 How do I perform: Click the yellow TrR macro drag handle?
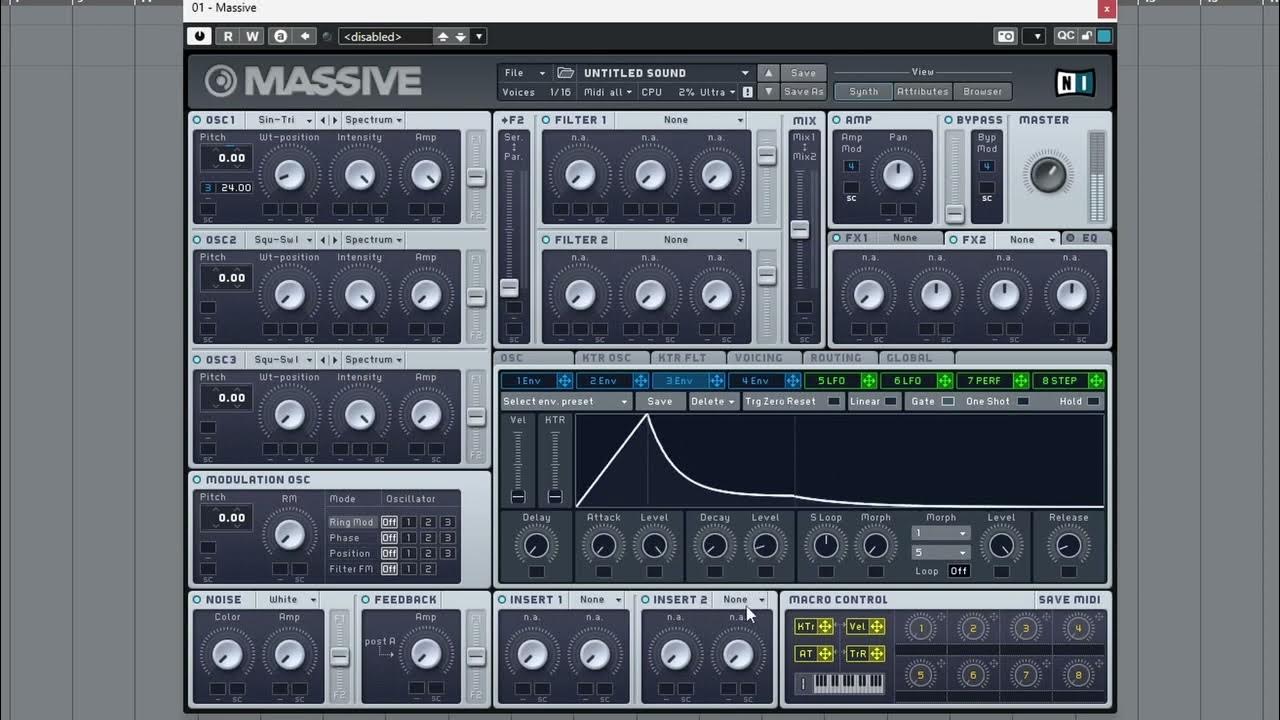pyautogui.click(x=877, y=654)
